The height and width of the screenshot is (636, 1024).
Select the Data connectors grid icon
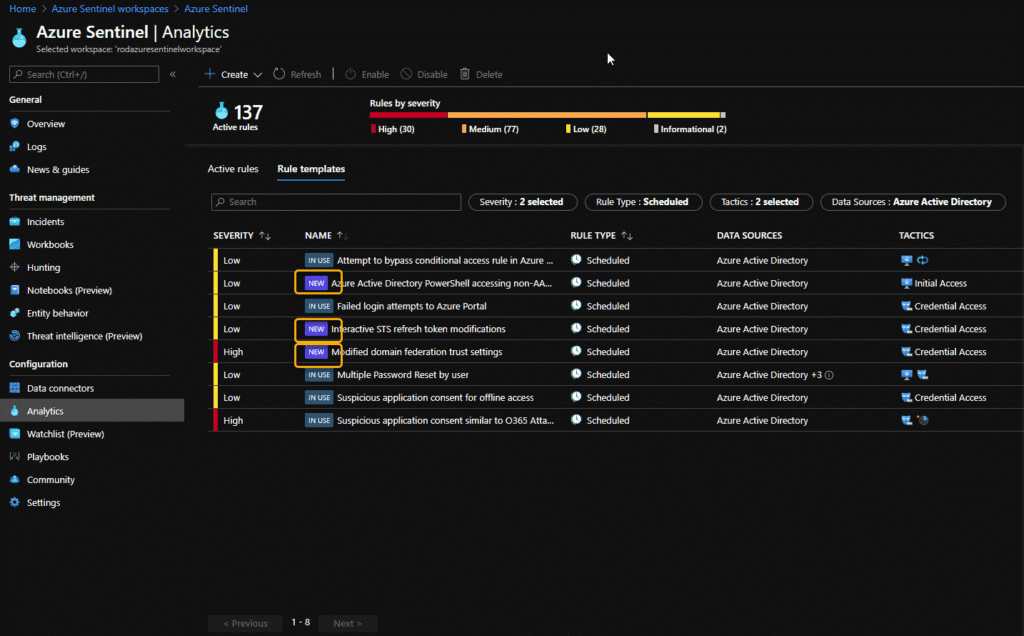click(x=15, y=388)
